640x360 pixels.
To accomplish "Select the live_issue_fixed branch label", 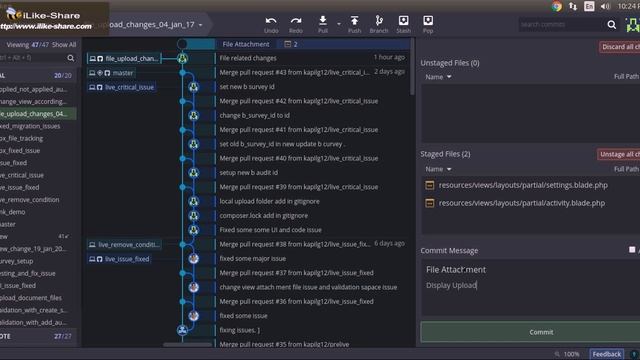I will 119,259.
